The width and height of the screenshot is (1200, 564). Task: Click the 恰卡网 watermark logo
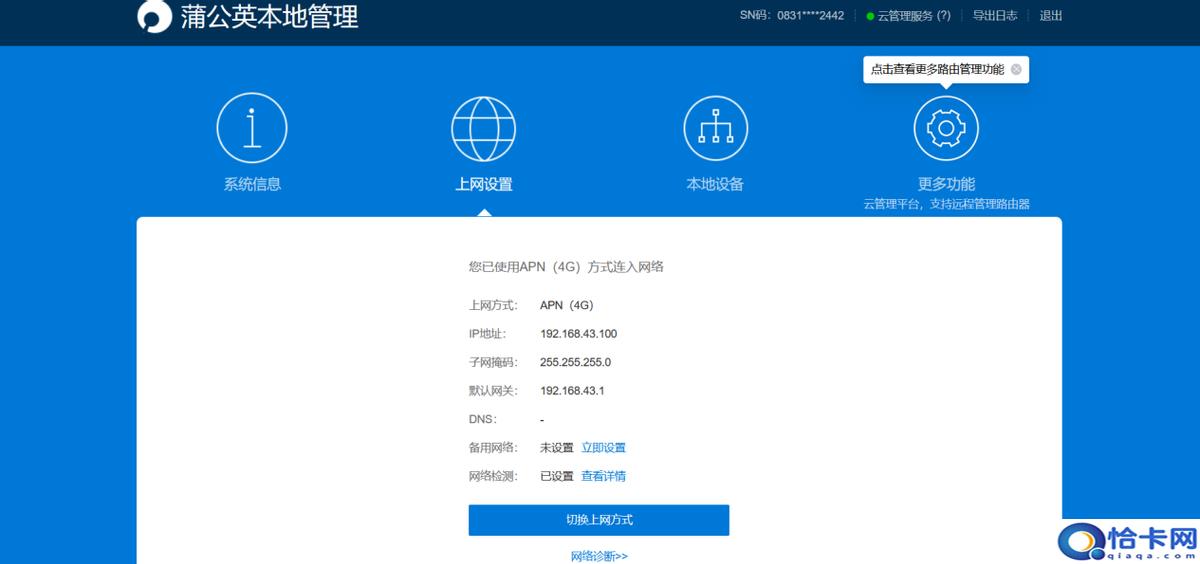1129,541
